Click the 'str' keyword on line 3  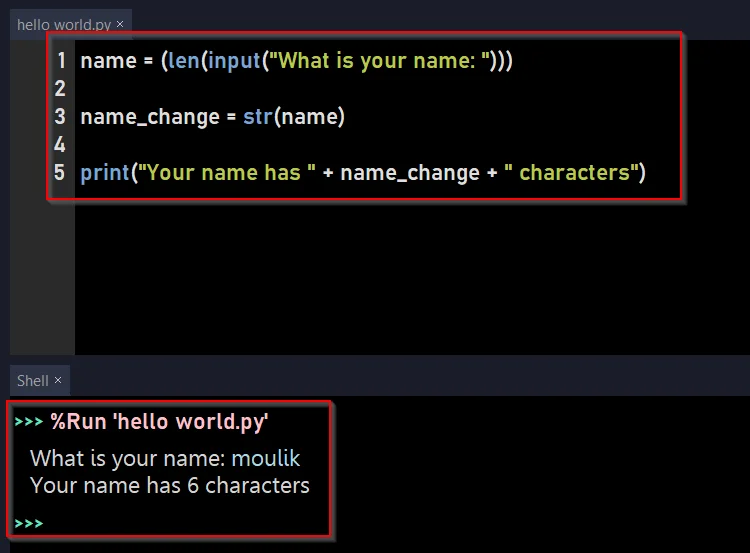[258, 116]
